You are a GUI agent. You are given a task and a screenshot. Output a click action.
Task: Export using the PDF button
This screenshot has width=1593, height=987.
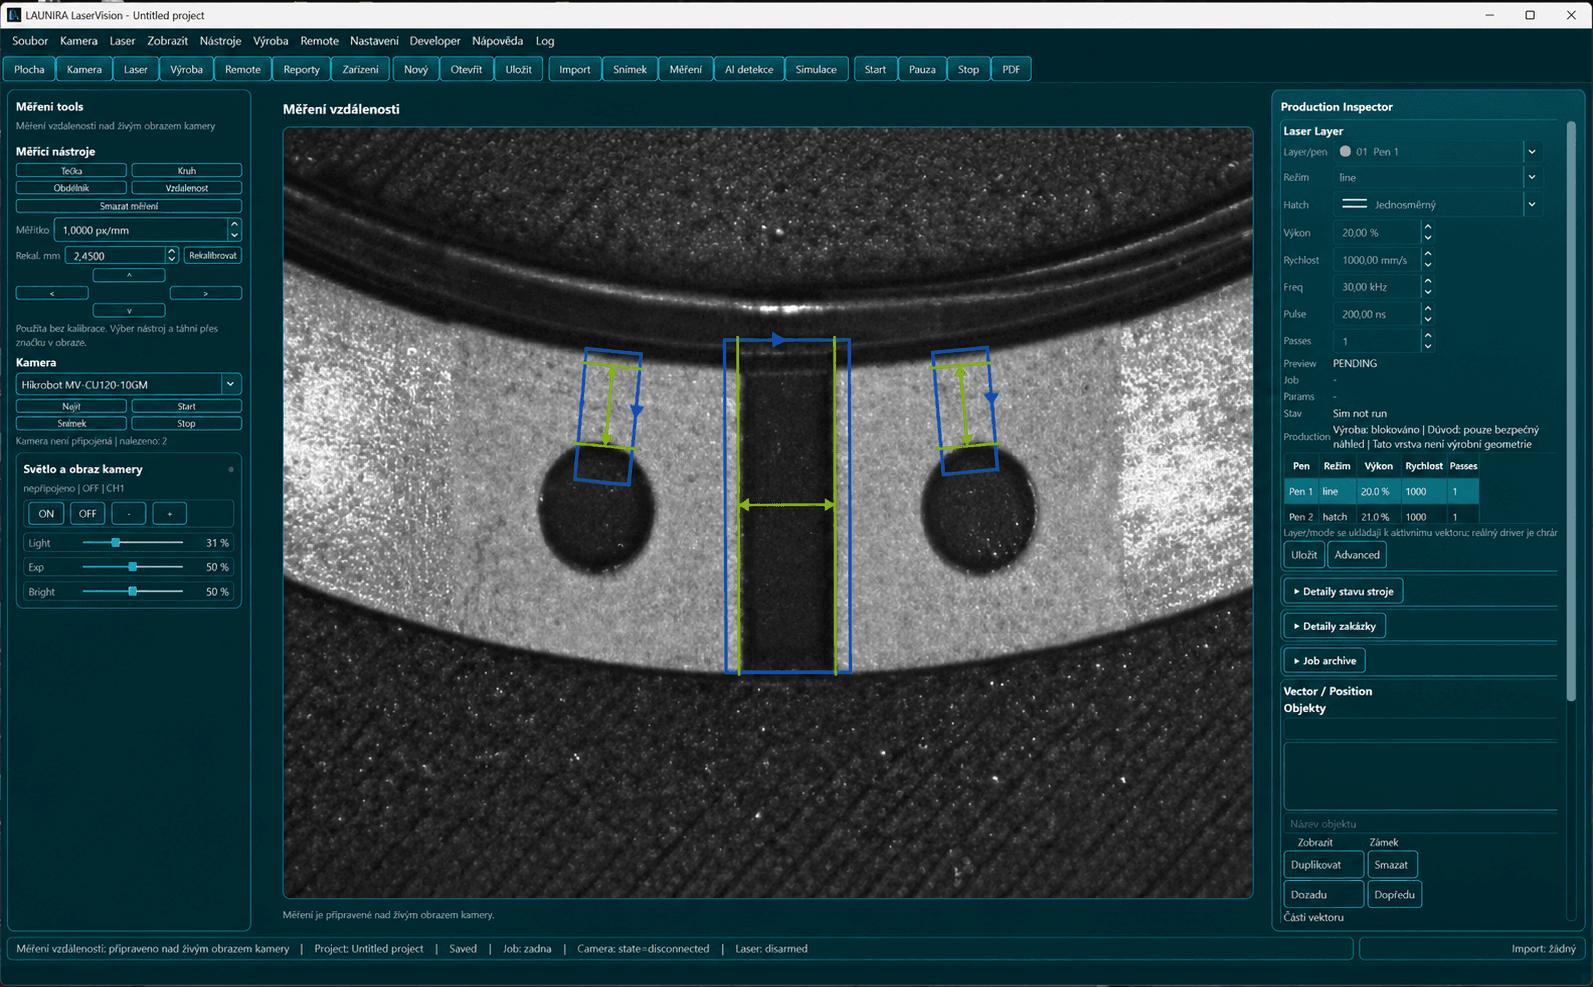1011,69
